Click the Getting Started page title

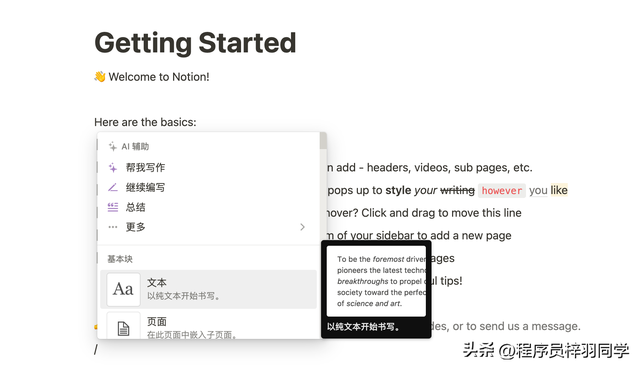tap(195, 43)
